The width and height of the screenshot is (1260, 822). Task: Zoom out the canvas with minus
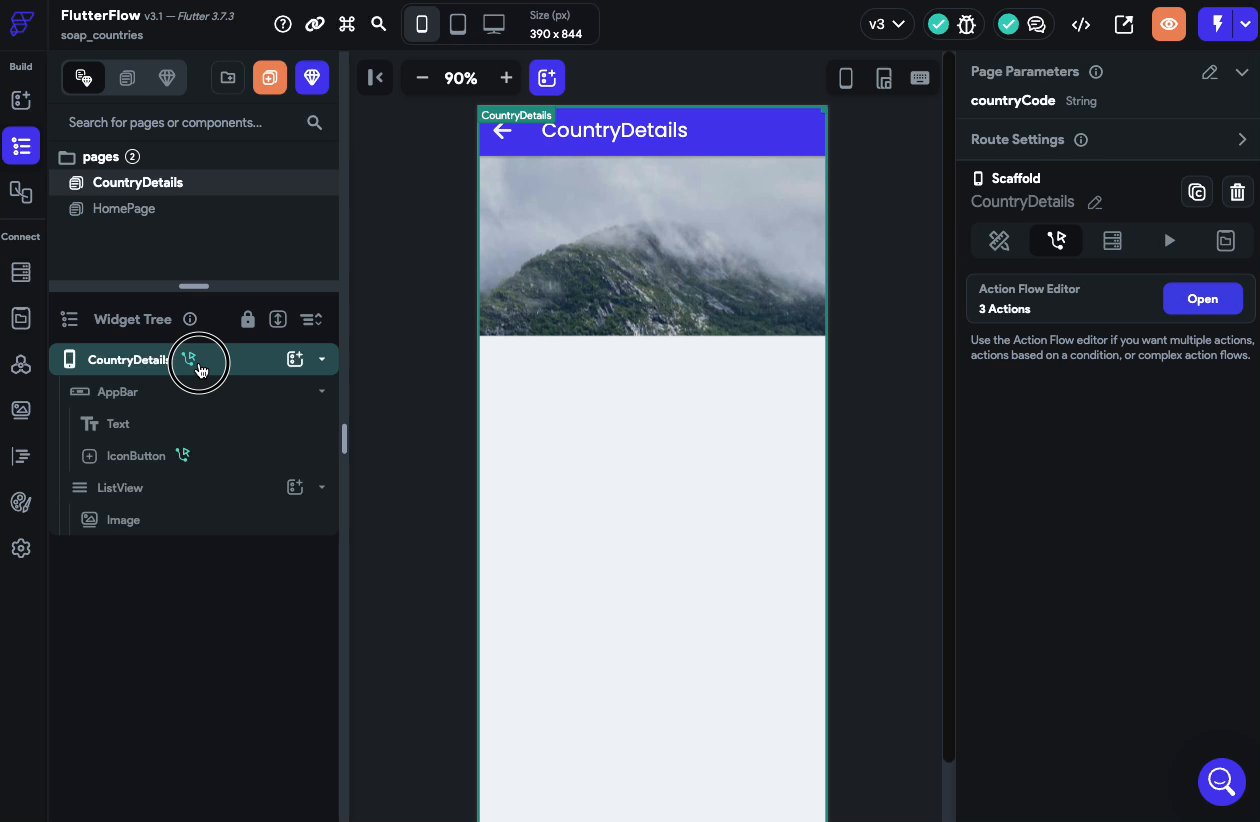click(x=422, y=78)
